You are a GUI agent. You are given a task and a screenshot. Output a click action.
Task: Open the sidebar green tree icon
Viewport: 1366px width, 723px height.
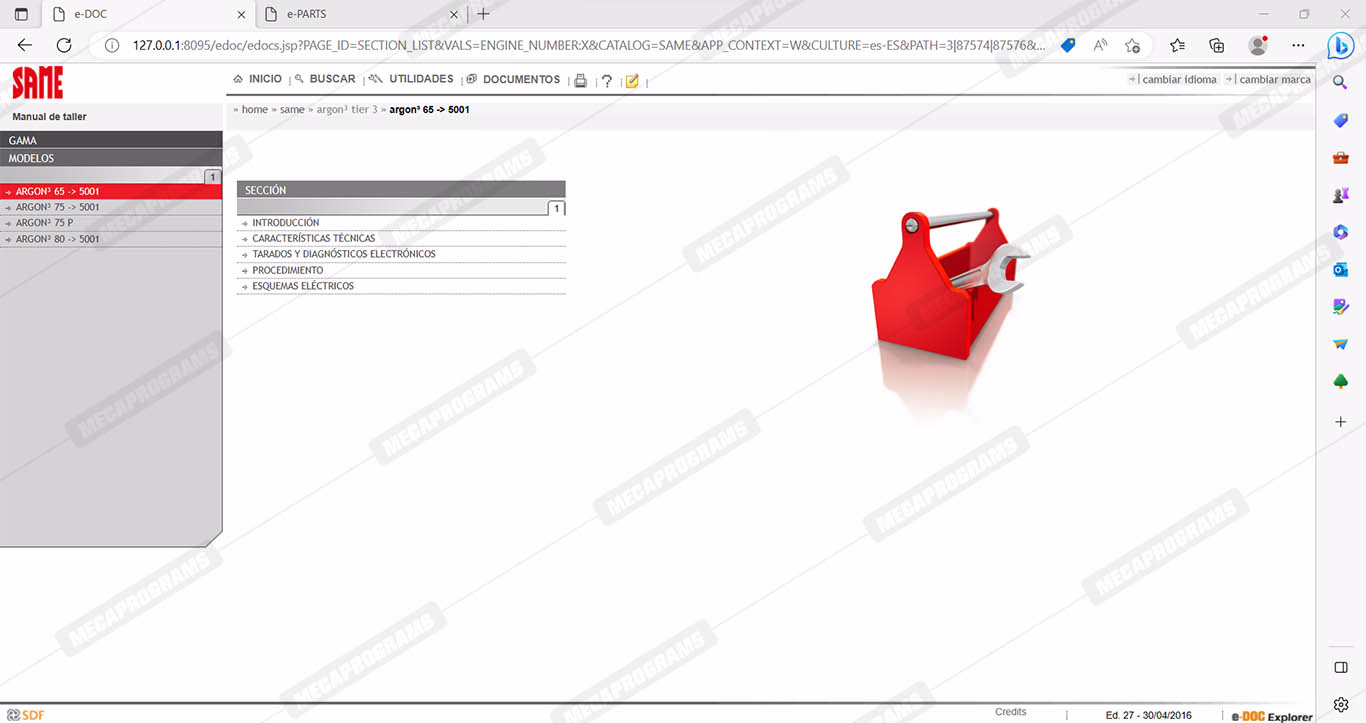tap(1341, 381)
